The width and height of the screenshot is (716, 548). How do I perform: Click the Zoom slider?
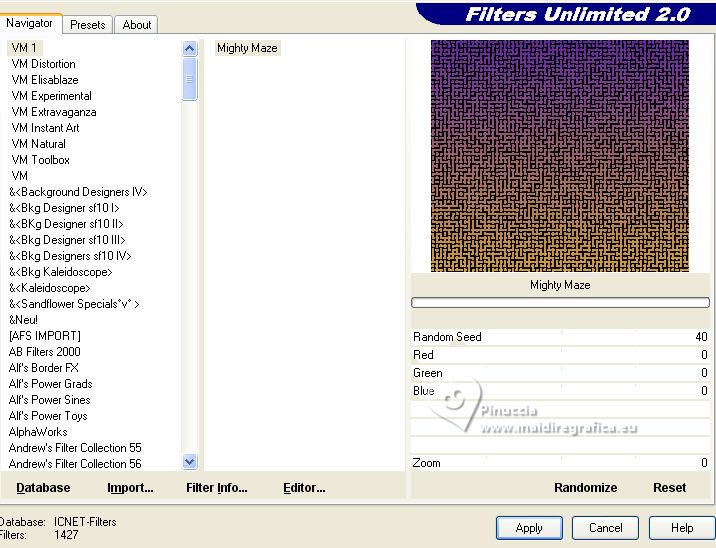[560, 463]
